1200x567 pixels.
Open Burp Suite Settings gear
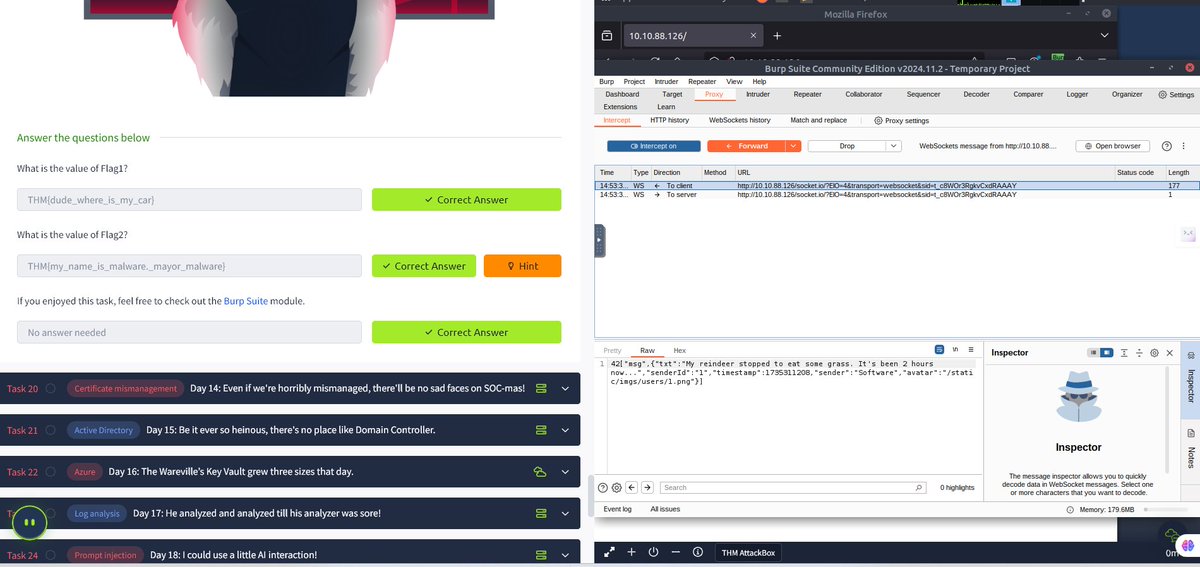tap(1162, 95)
